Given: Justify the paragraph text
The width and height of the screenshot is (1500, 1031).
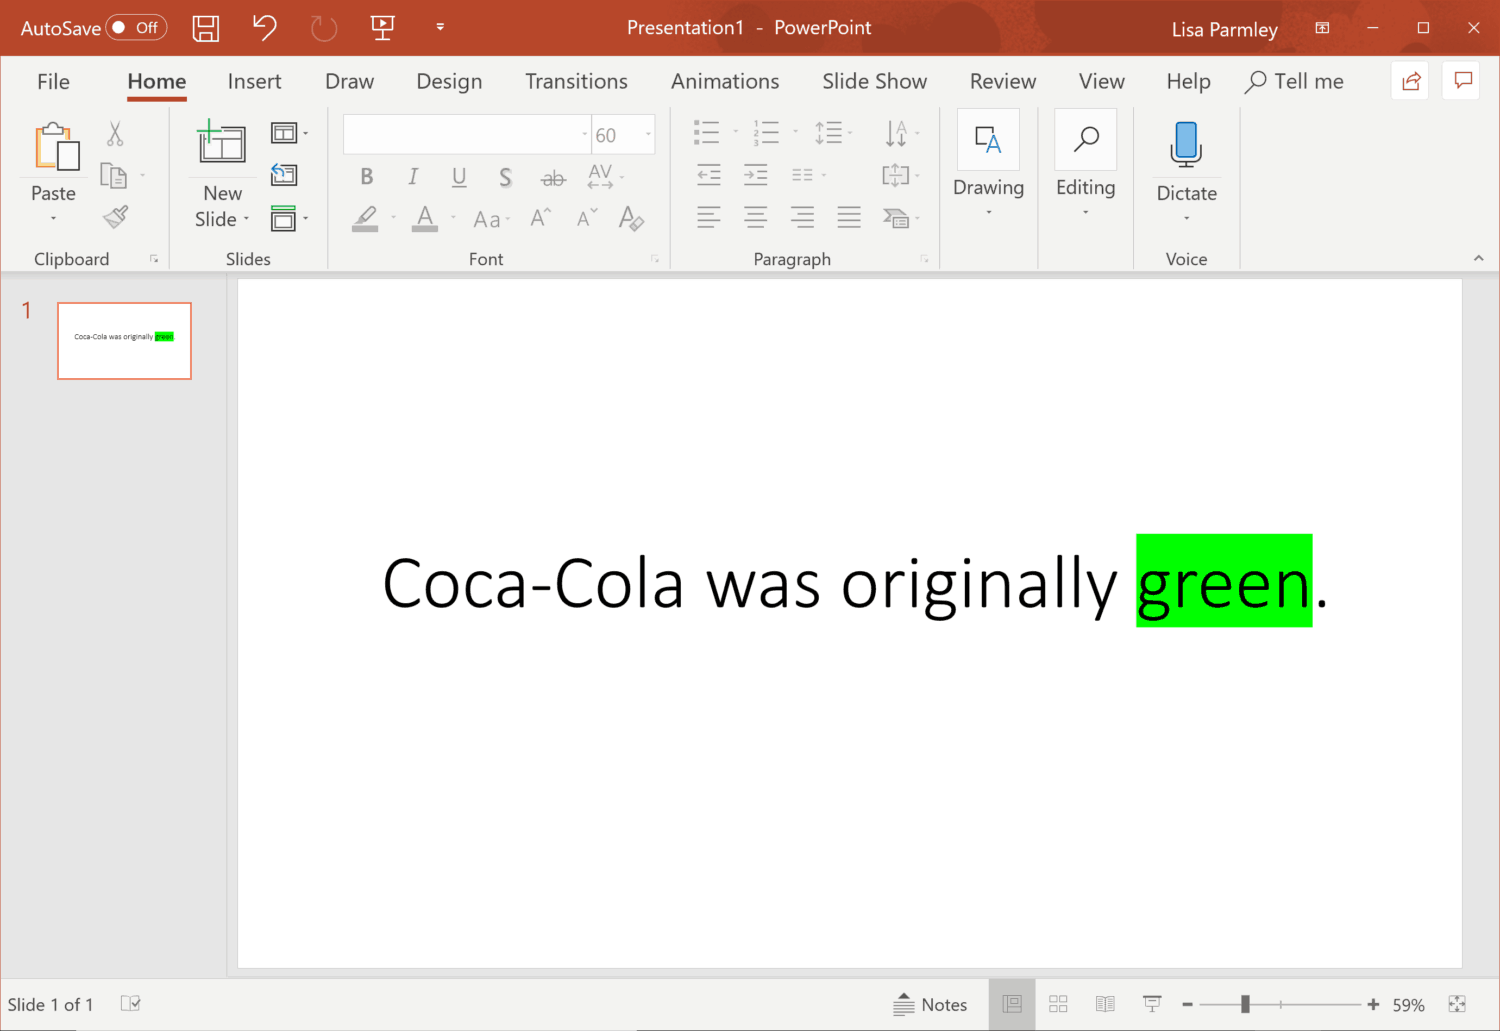Looking at the screenshot, I should [849, 217].
